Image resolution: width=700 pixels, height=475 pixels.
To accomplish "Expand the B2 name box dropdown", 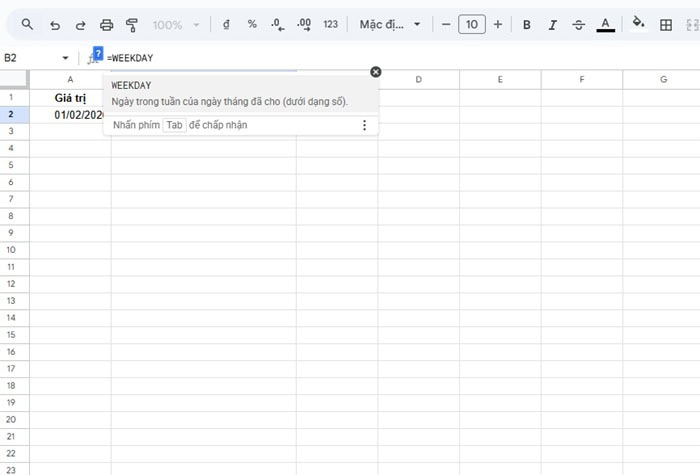I will pos(65,58).
